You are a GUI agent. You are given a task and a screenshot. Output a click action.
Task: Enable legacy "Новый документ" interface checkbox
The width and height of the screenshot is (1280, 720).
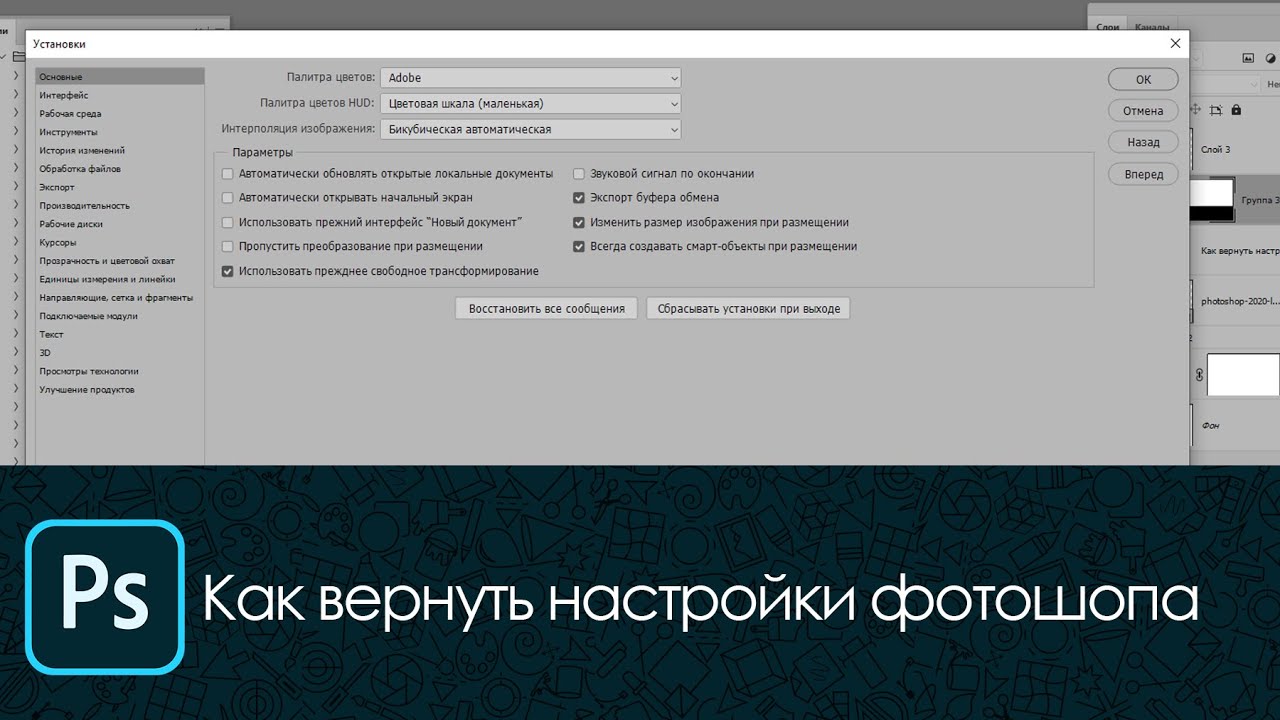click(x=228, y=222)
